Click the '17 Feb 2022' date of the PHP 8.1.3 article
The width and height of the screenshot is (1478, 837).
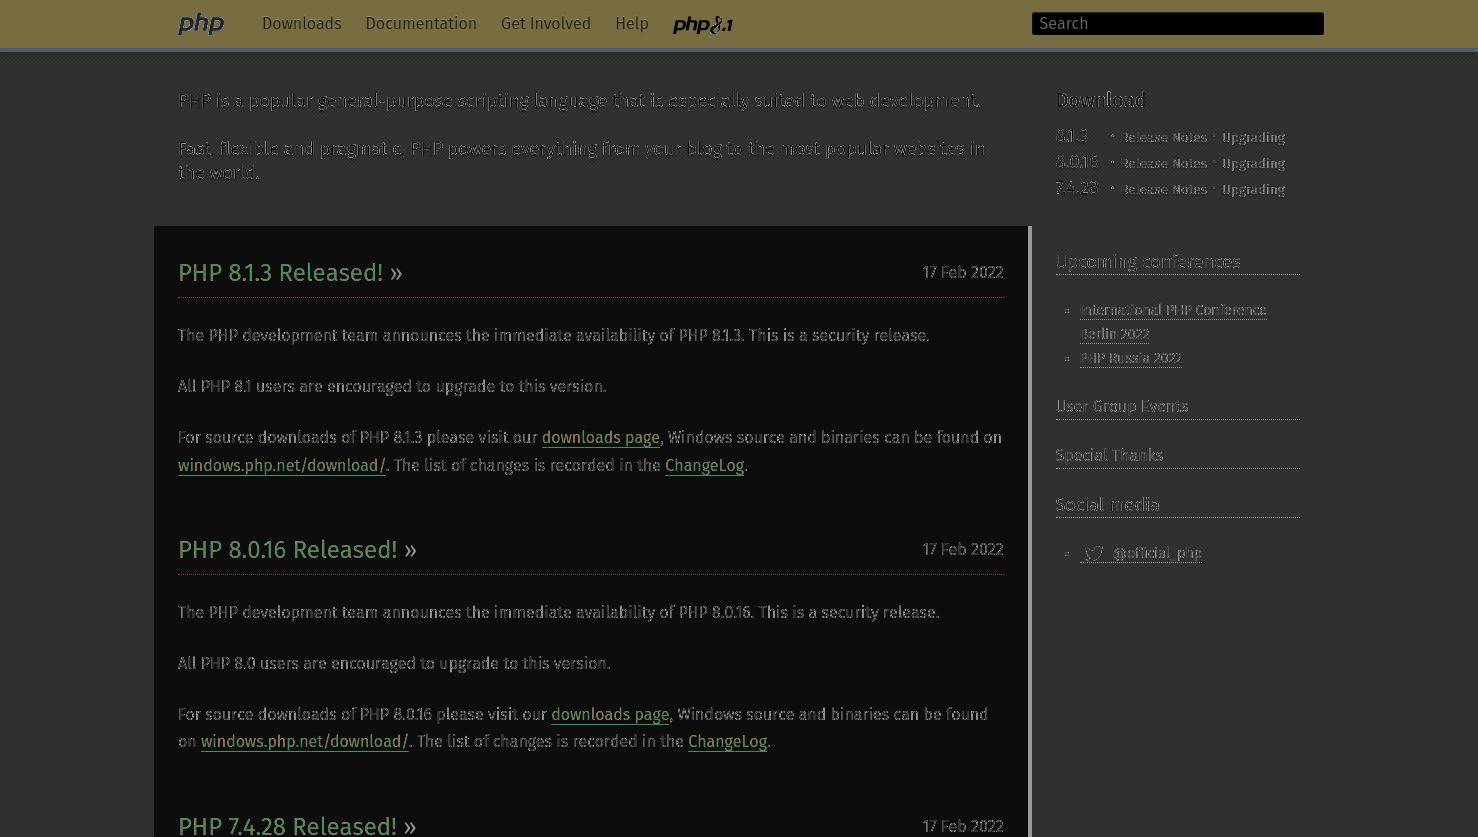point(962,273)
